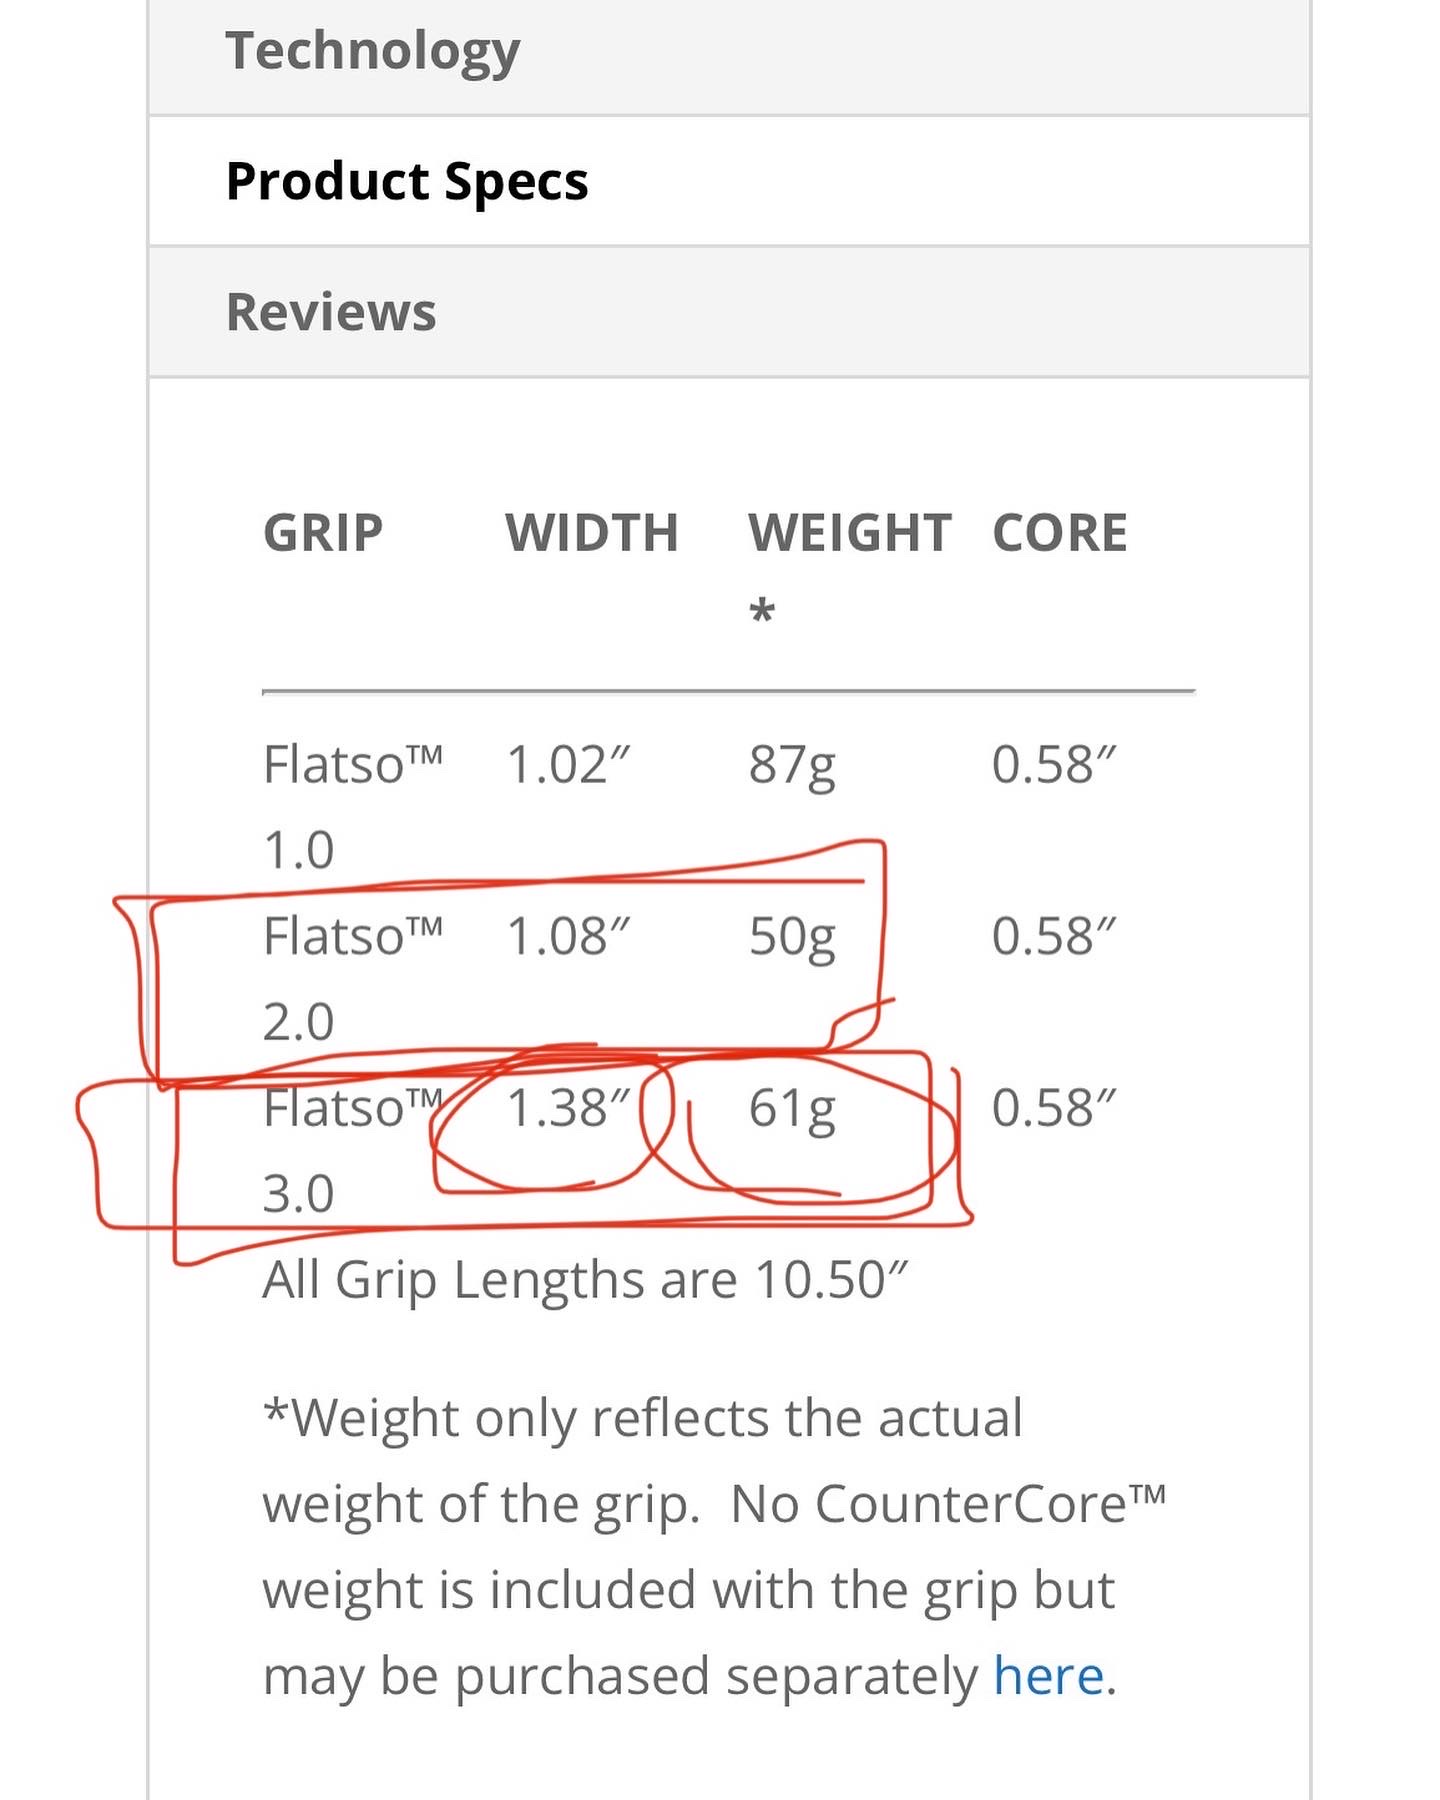The height and width of the screenshot is (1800, 1440).
Task: Click the 'All Grip Lengths are 10.50″' note
Action: pos(585,1280)
